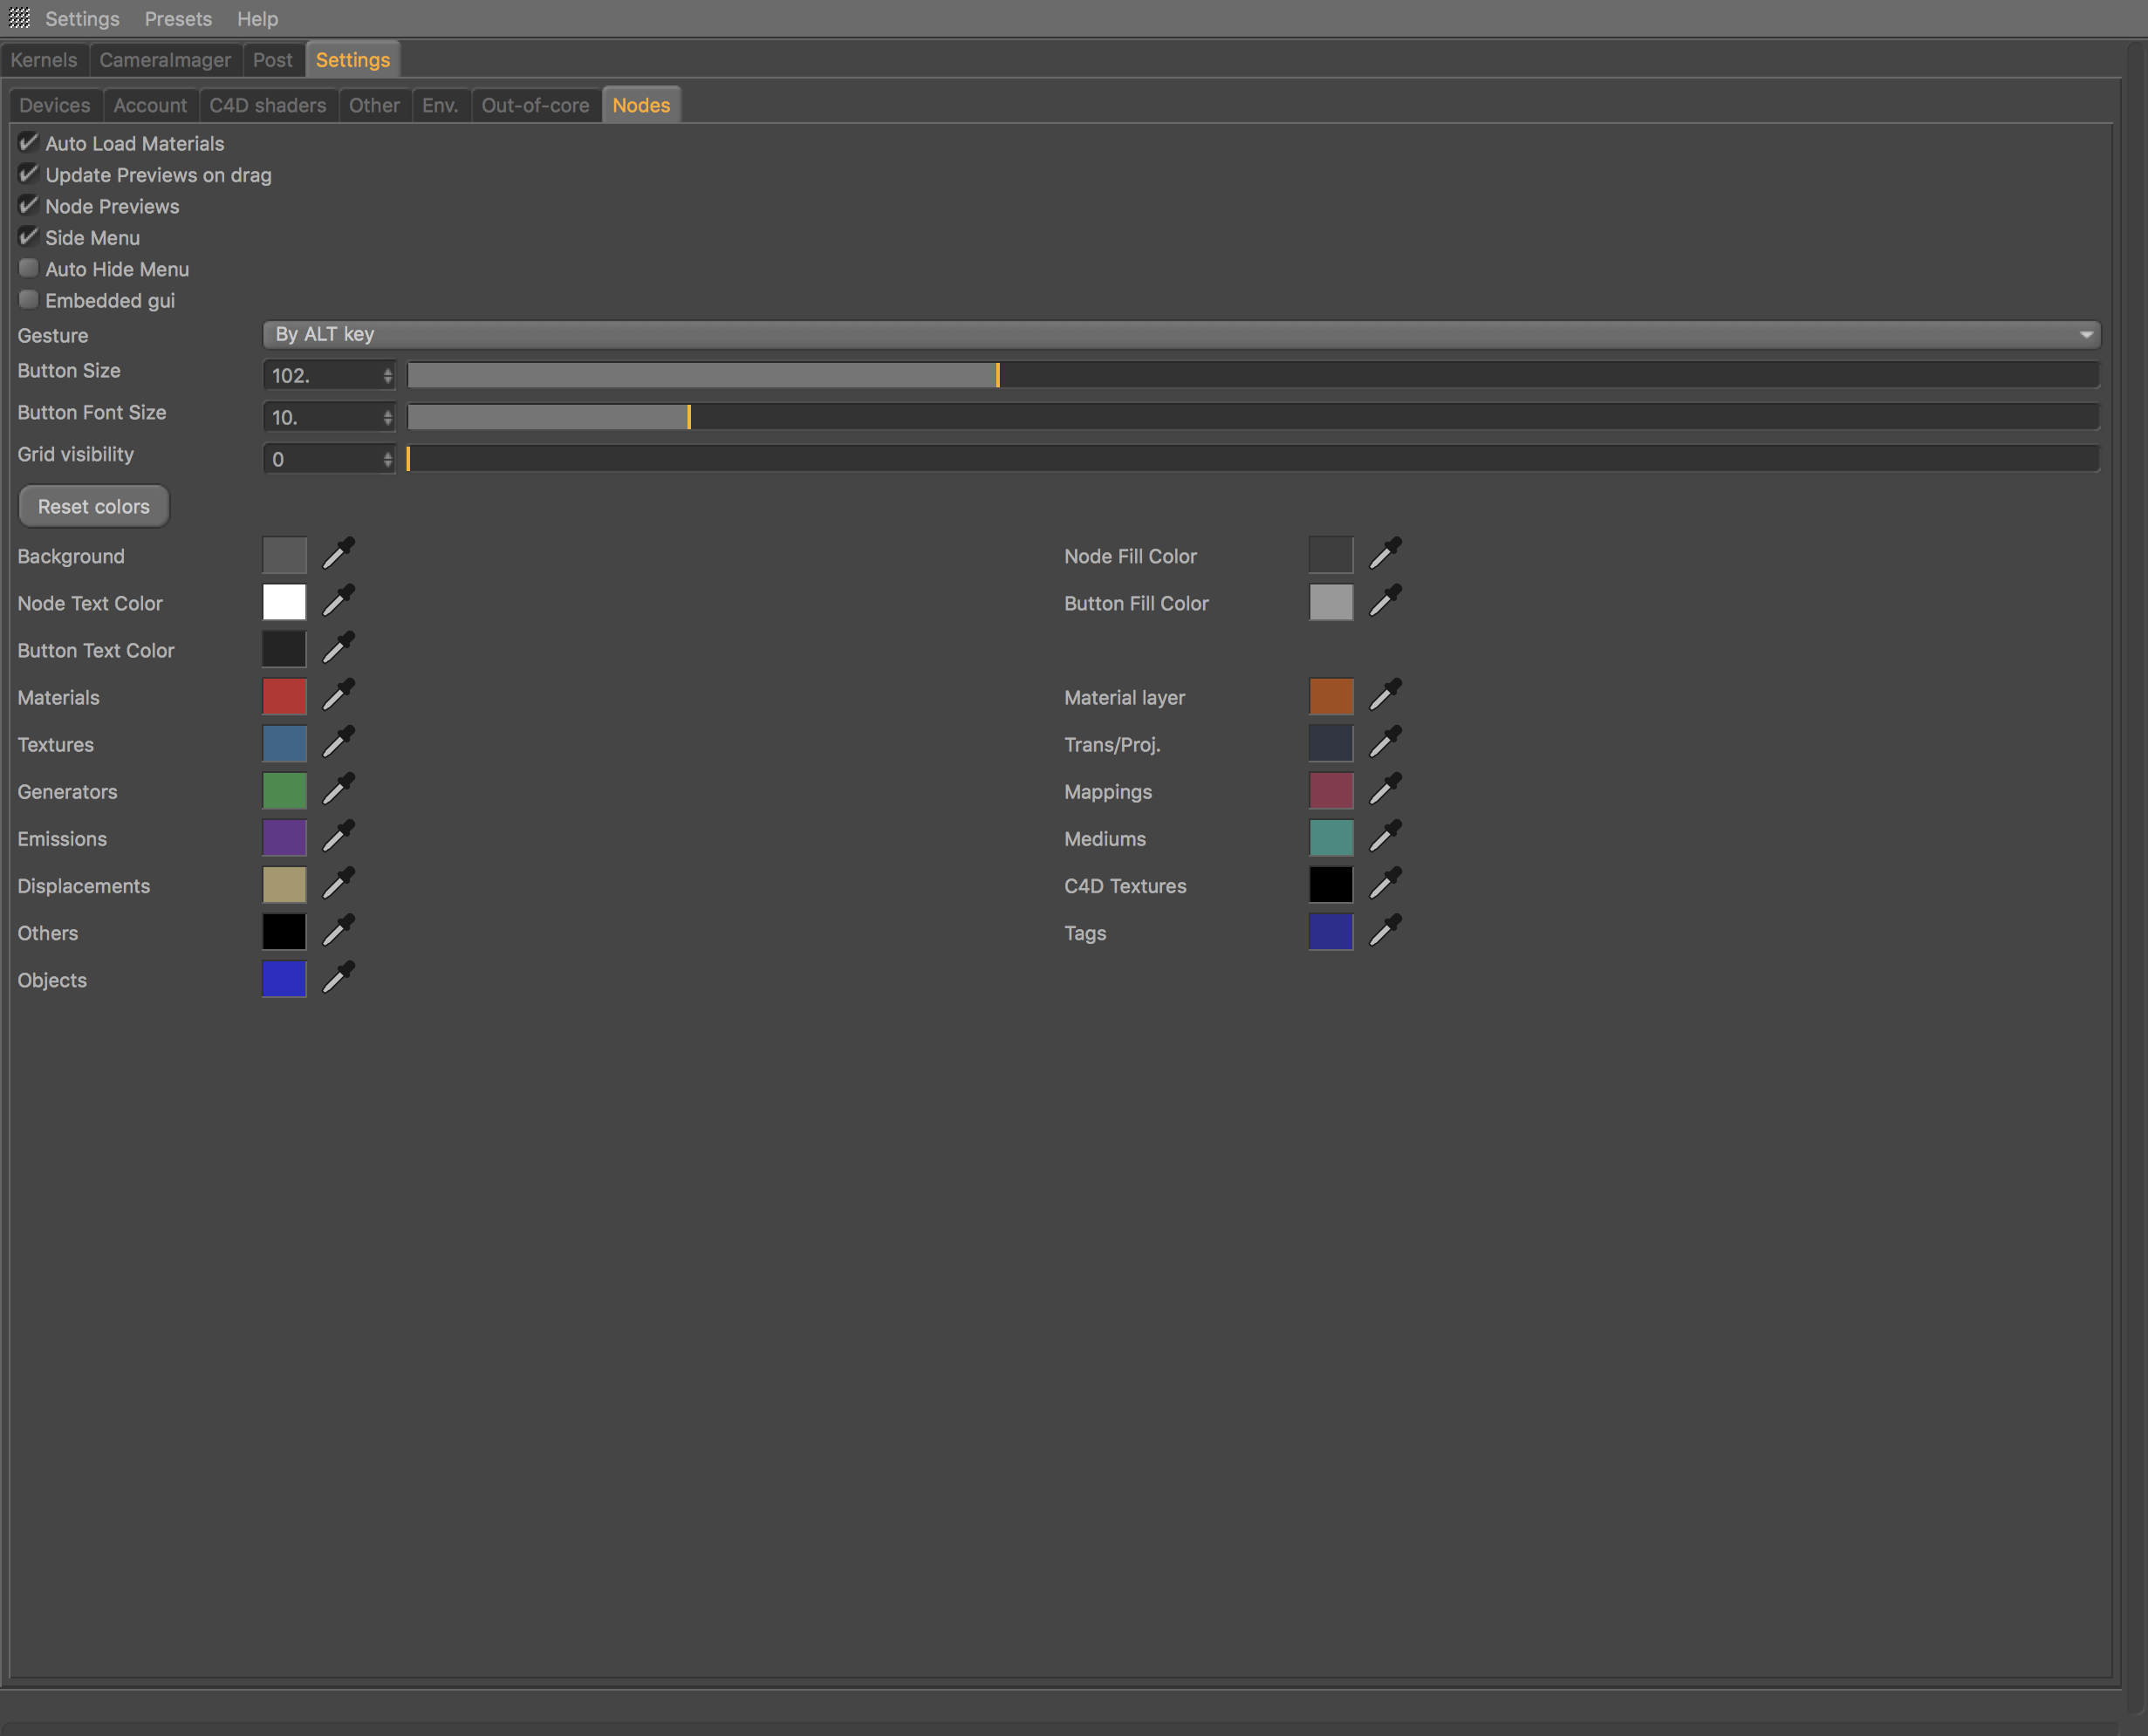Turn on Embedded gui option

click(x=28, y=299)
